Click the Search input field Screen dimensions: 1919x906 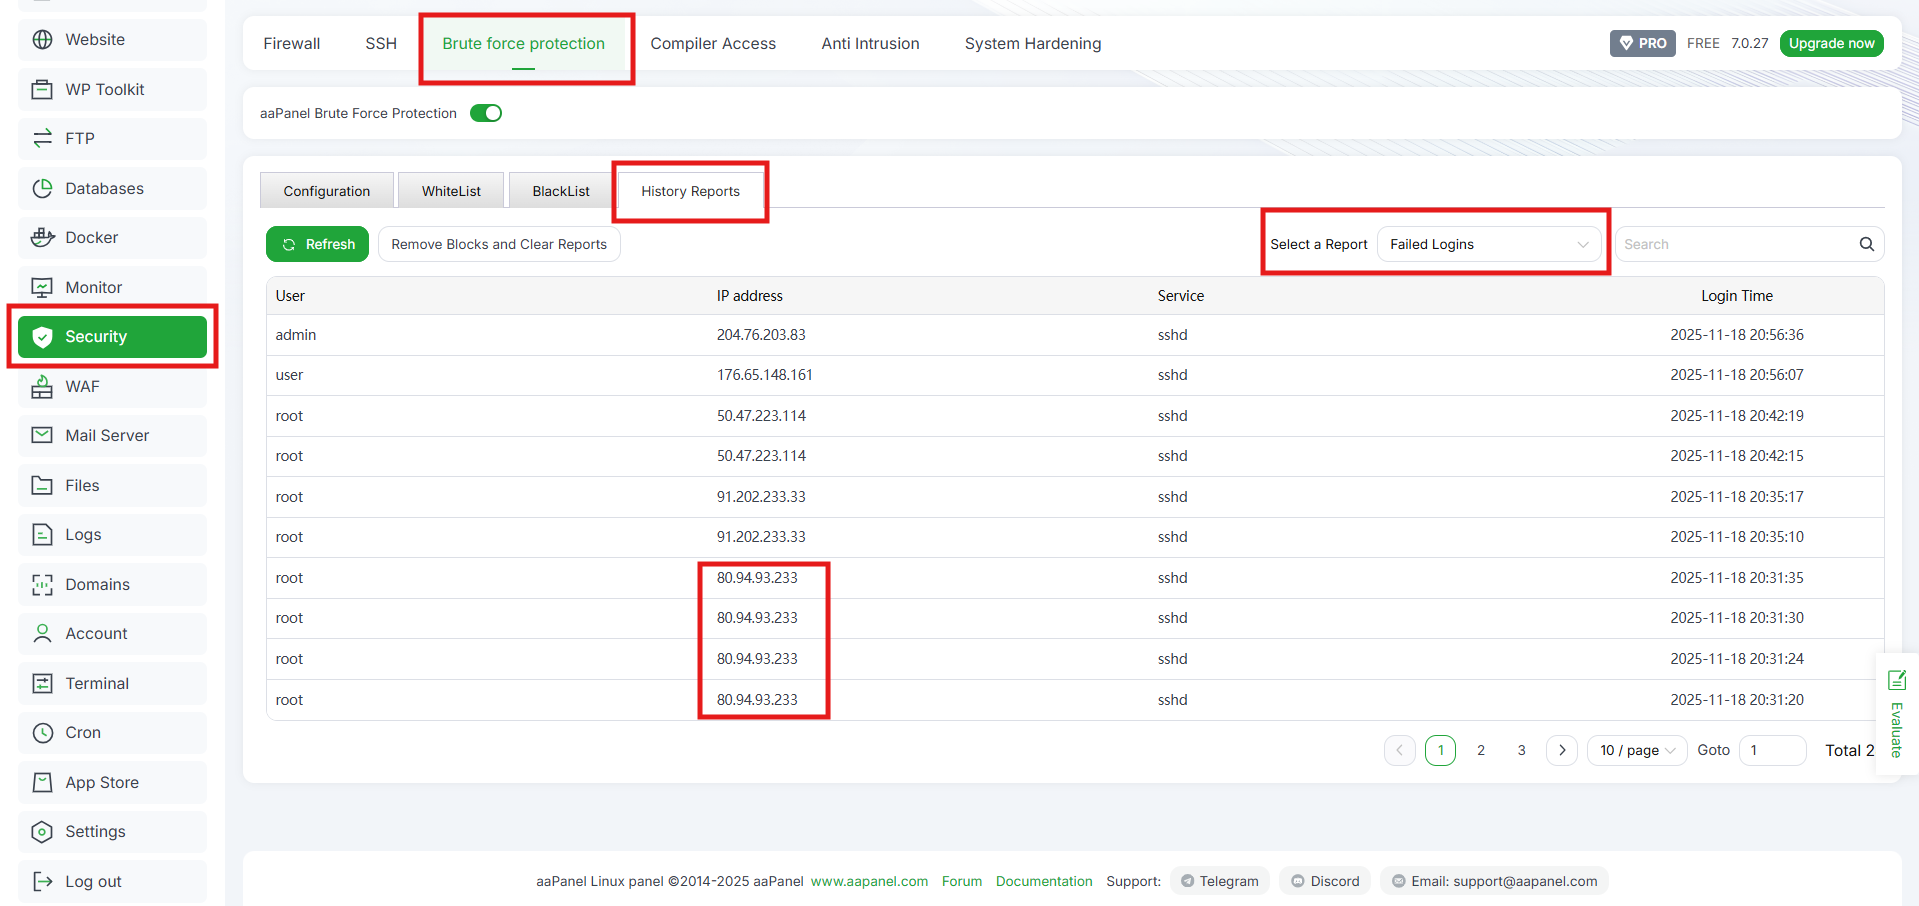[x=1735, y=244]
